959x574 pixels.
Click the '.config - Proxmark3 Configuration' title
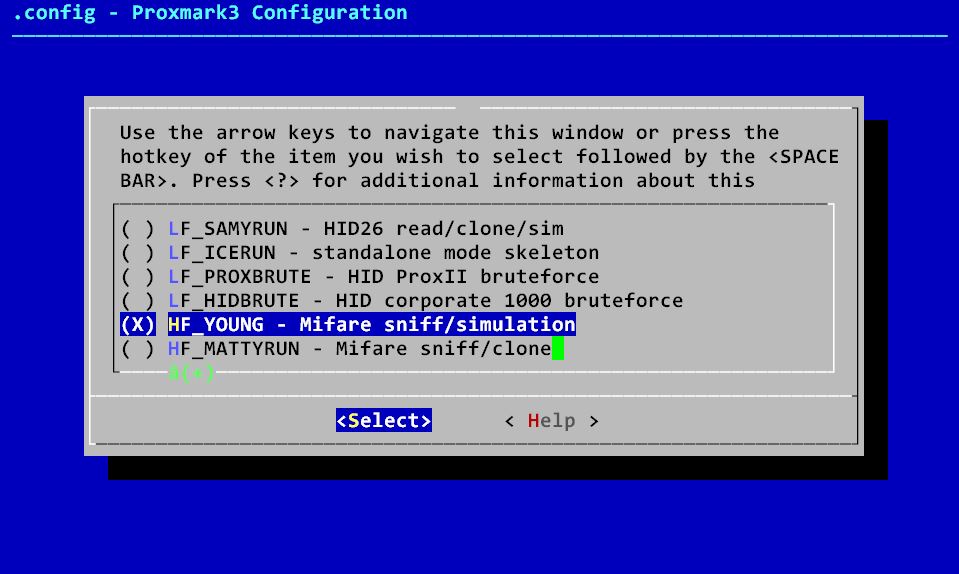210,12
